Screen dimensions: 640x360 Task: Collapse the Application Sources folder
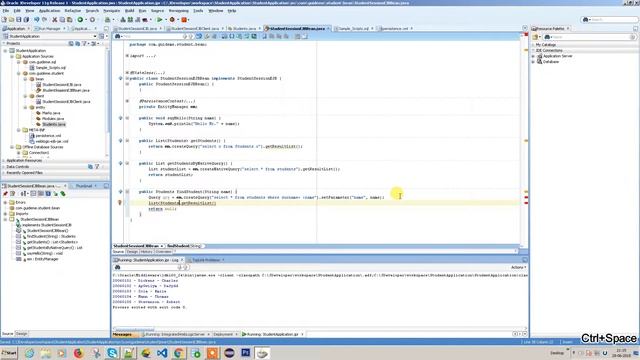pos(12,56)
